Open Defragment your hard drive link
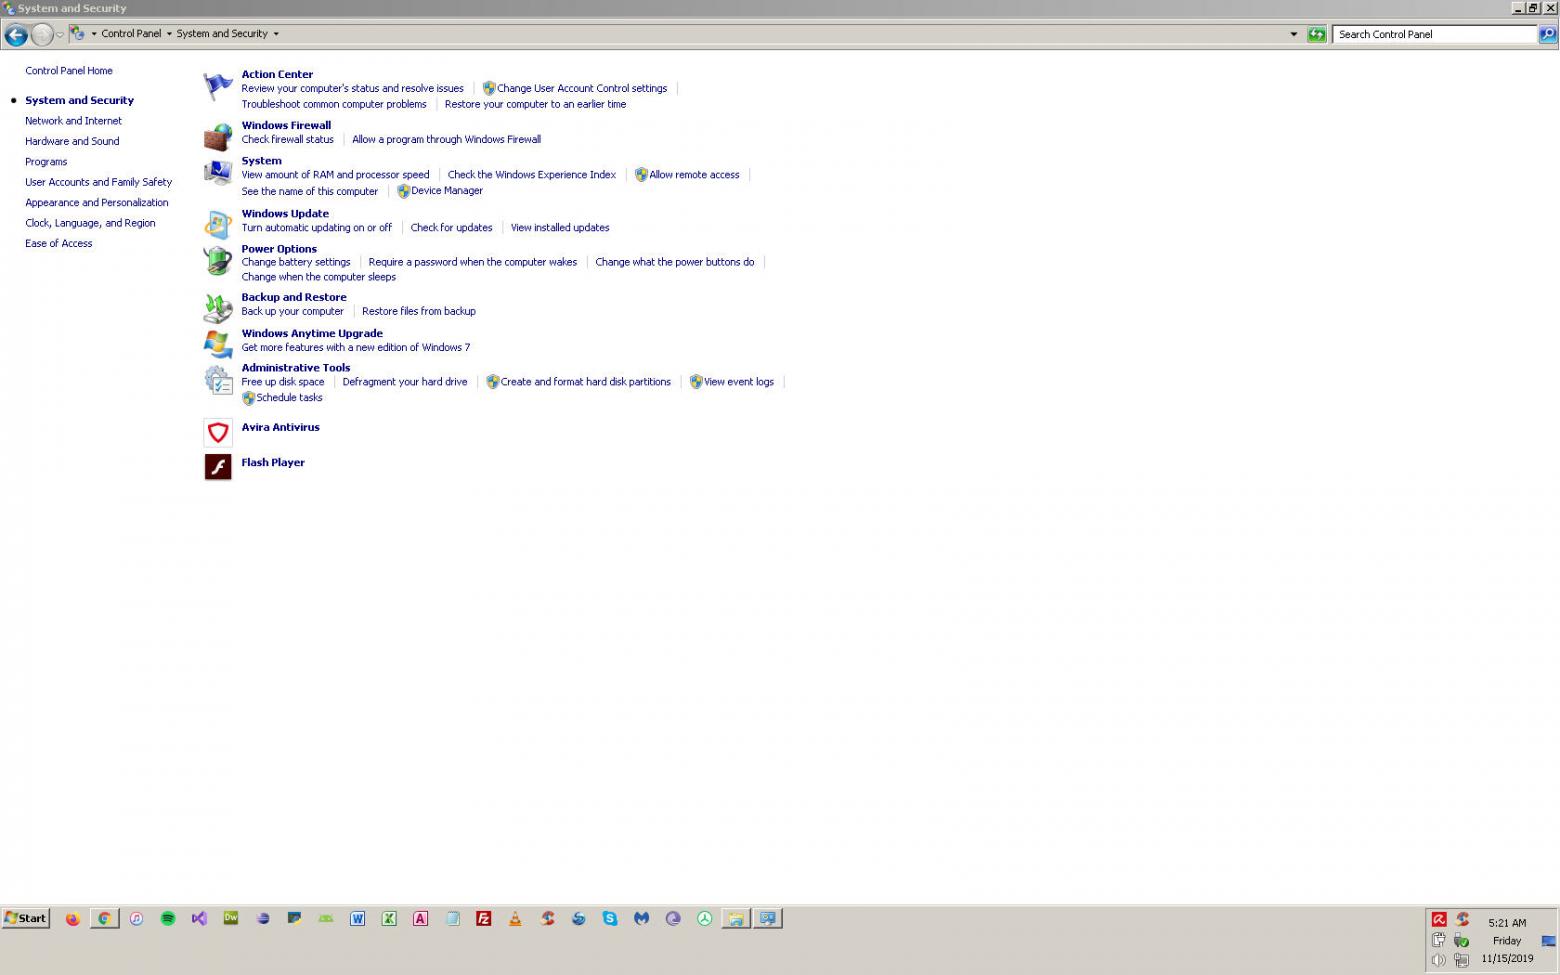1560x975 pixels. [405, 382]
